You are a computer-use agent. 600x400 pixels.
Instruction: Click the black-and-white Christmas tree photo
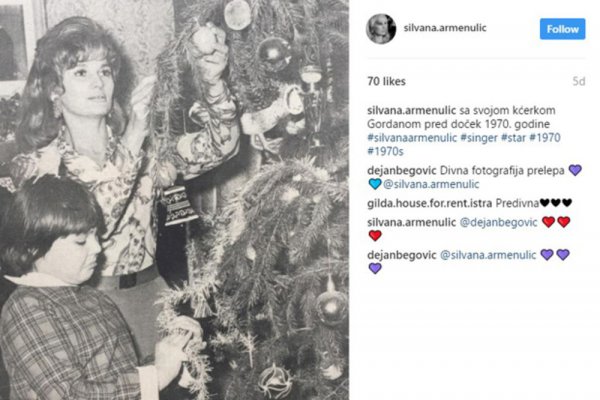point(174,200)
